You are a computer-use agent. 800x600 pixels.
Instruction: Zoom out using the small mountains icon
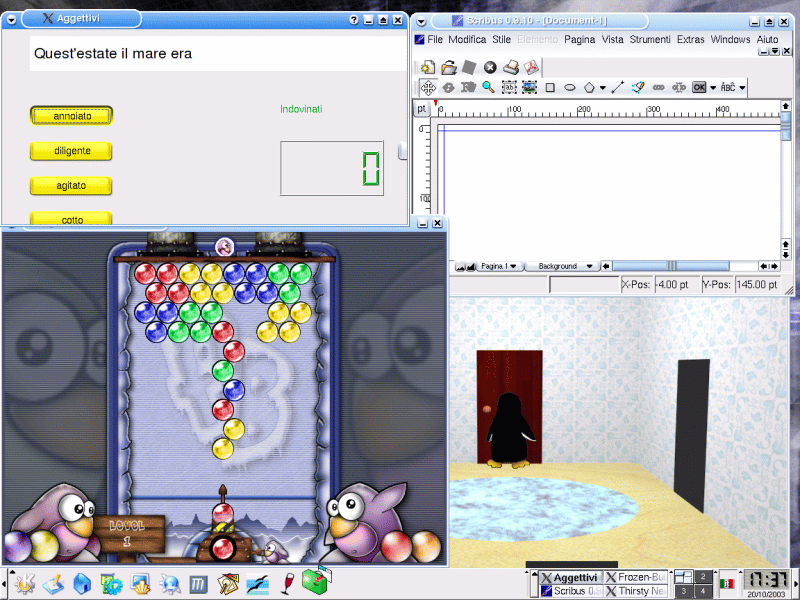pyautogui.click(x=460, y=267)
